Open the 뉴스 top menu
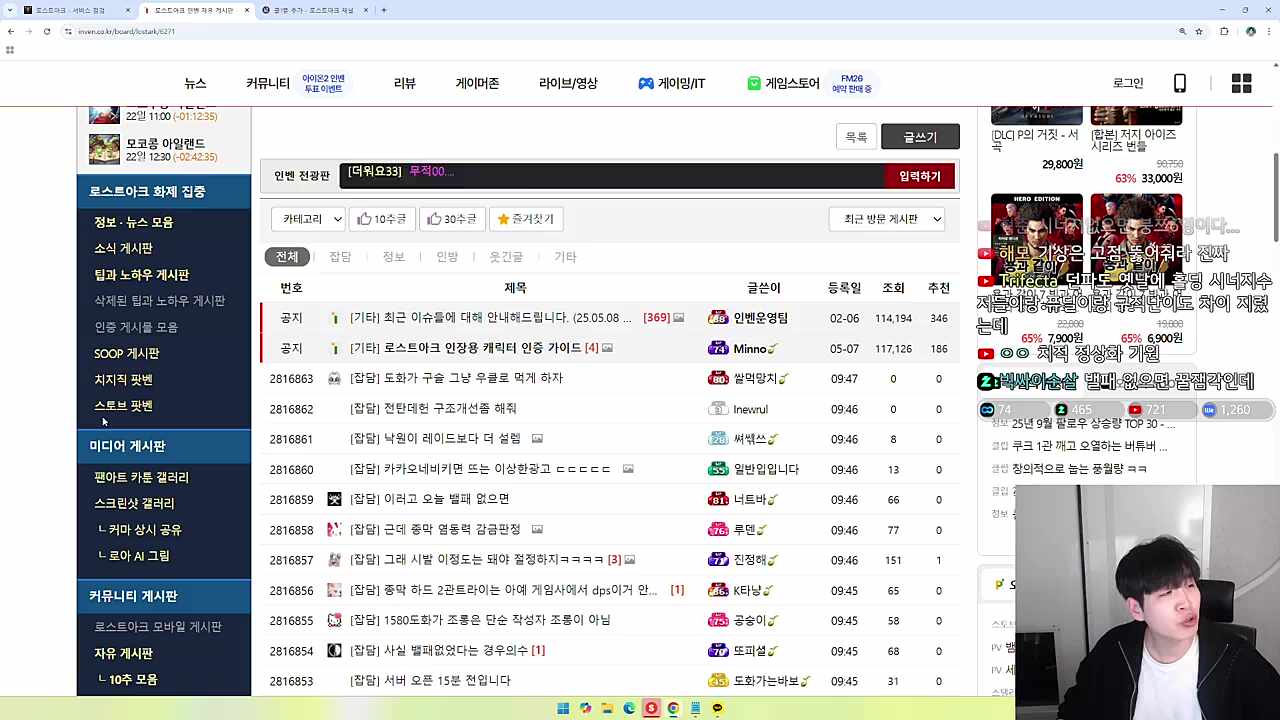This screenshot has width=1280, height=720. [x=195, y=84]
